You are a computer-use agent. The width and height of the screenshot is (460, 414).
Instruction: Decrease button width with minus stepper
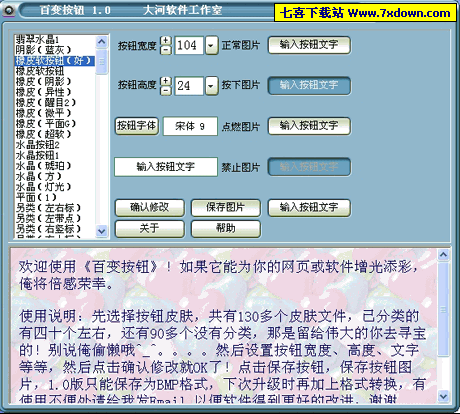[166, 50]
